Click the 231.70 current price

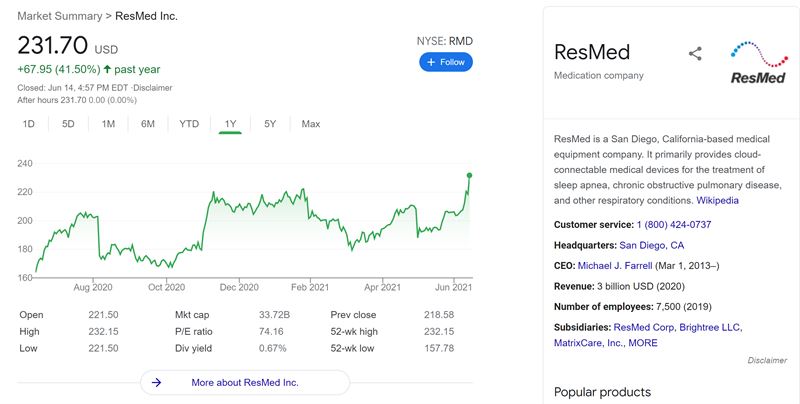point(53,45)
